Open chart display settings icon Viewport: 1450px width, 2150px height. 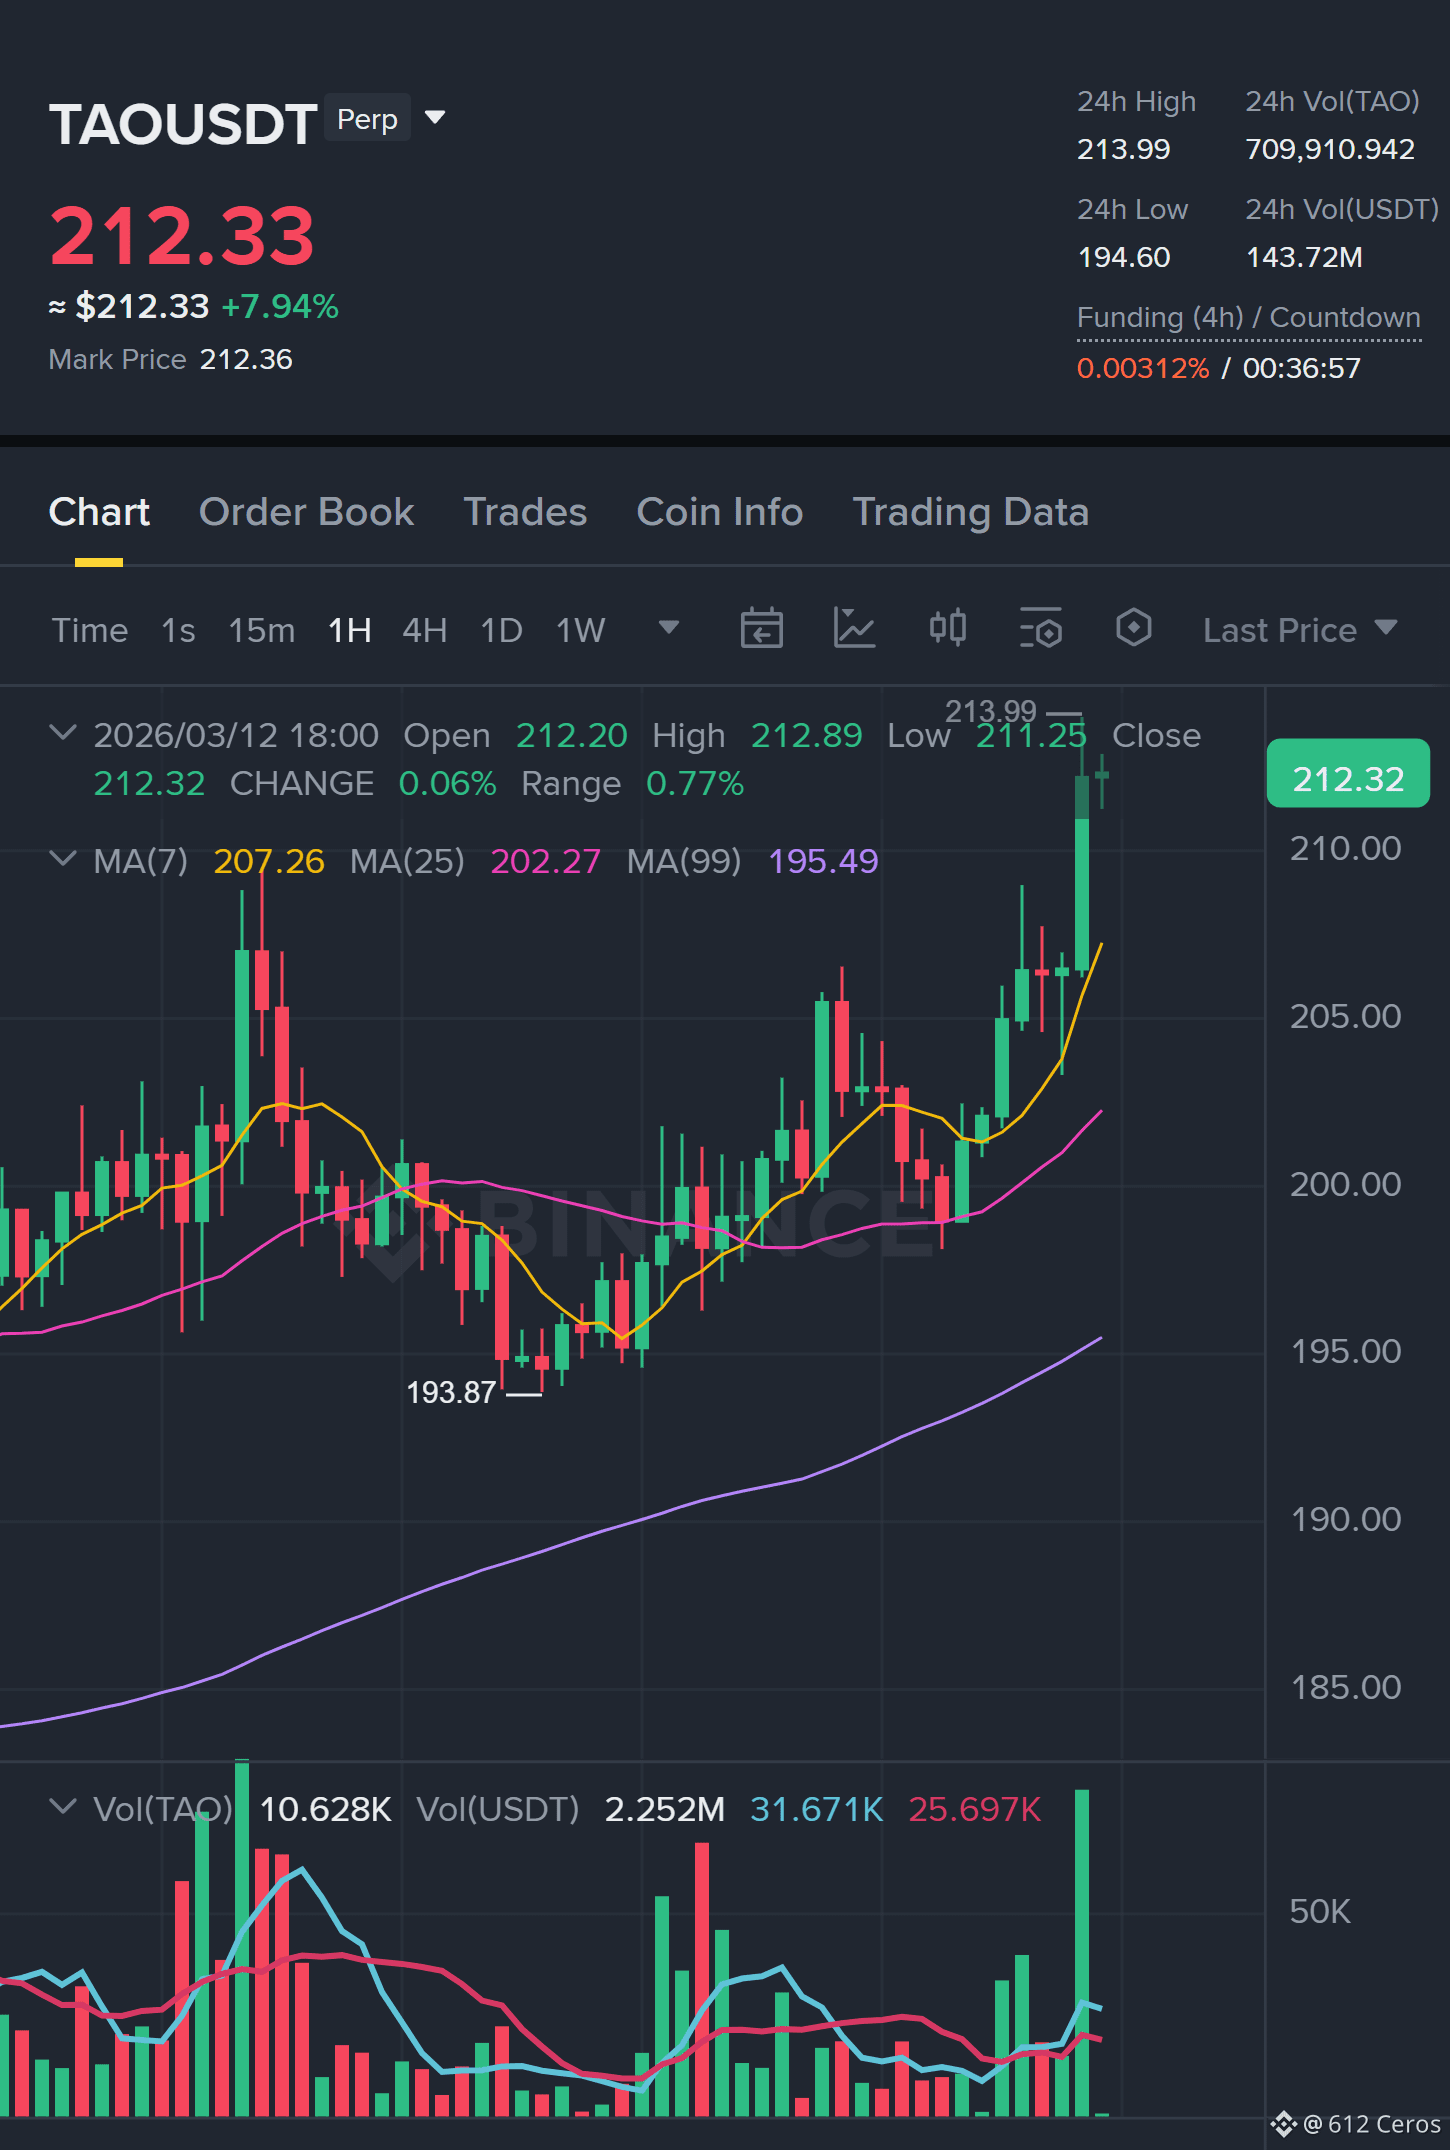coord(1040,628)
